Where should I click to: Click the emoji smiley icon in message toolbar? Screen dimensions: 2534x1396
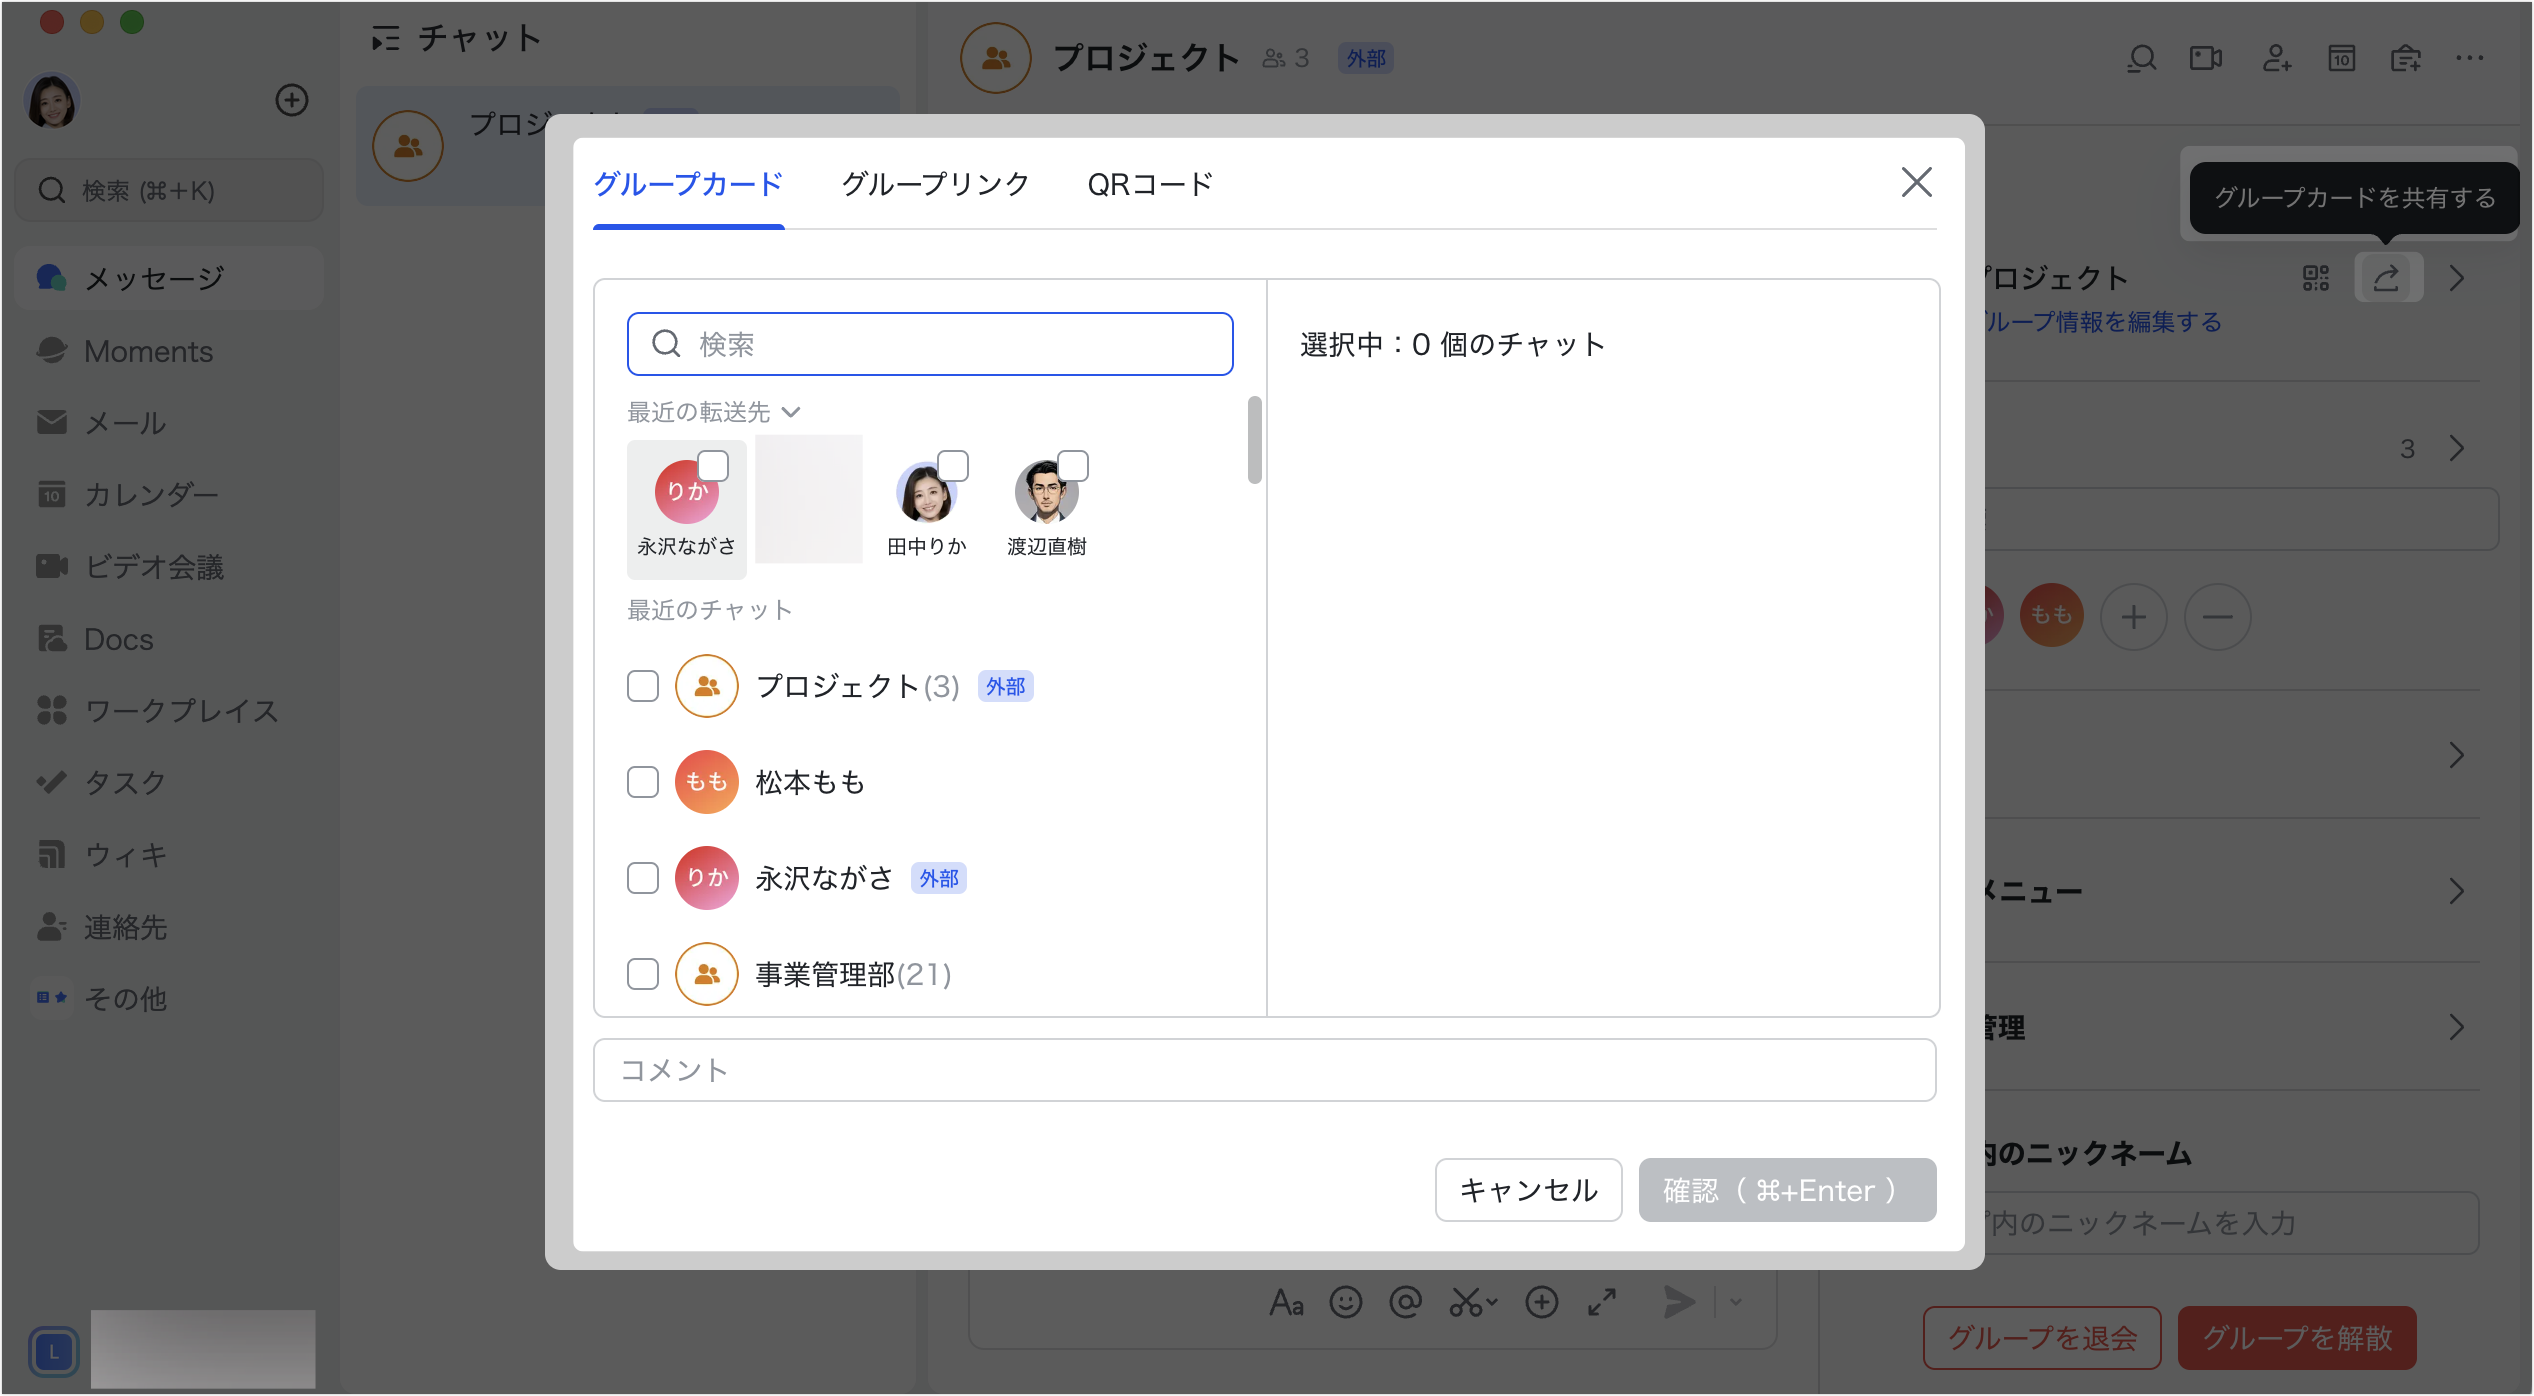pos(1345,1302)
